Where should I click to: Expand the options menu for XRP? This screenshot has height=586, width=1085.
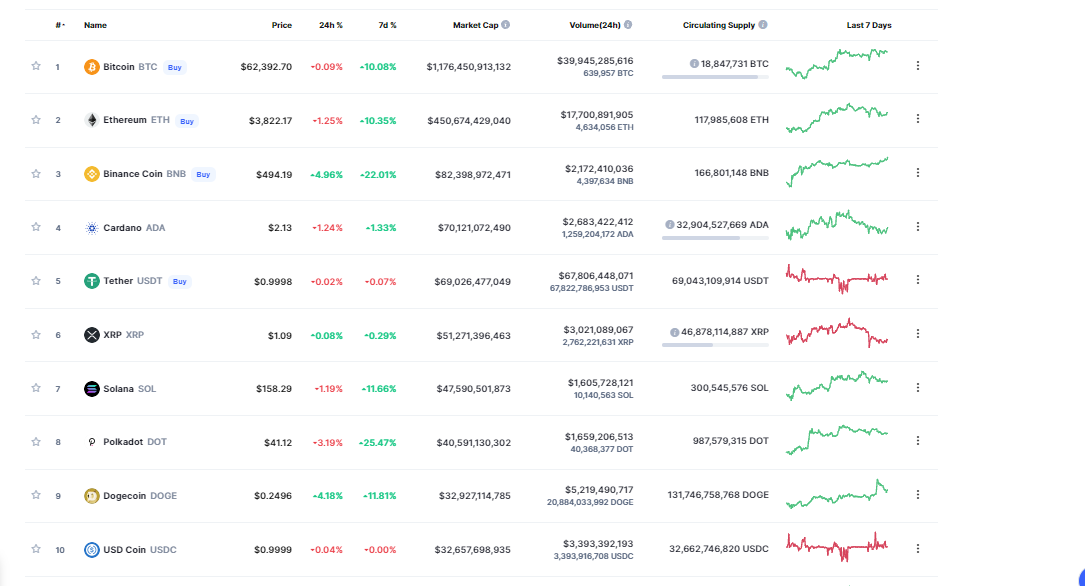[x=918, y=333]
